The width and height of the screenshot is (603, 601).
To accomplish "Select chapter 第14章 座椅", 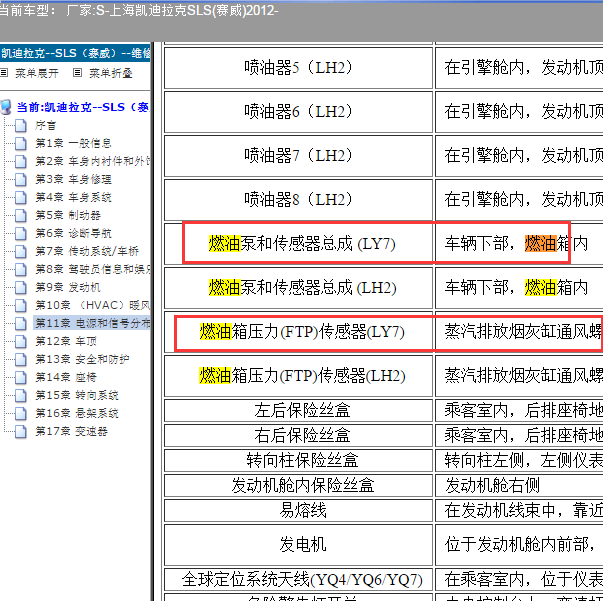I will 66,377.
